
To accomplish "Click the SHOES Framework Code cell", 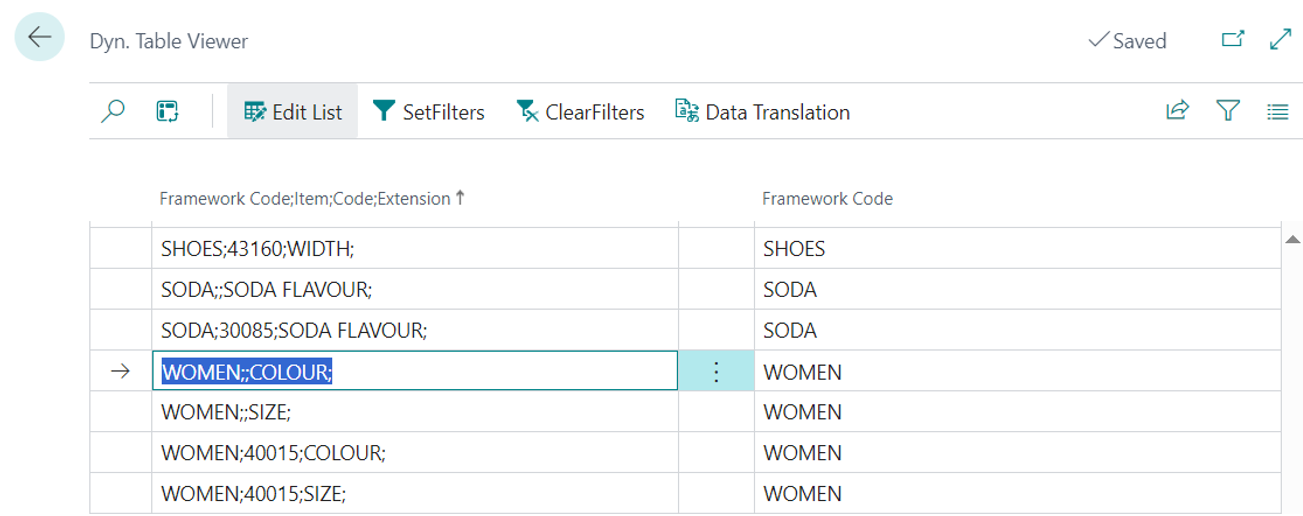I will tap(795, 248).
